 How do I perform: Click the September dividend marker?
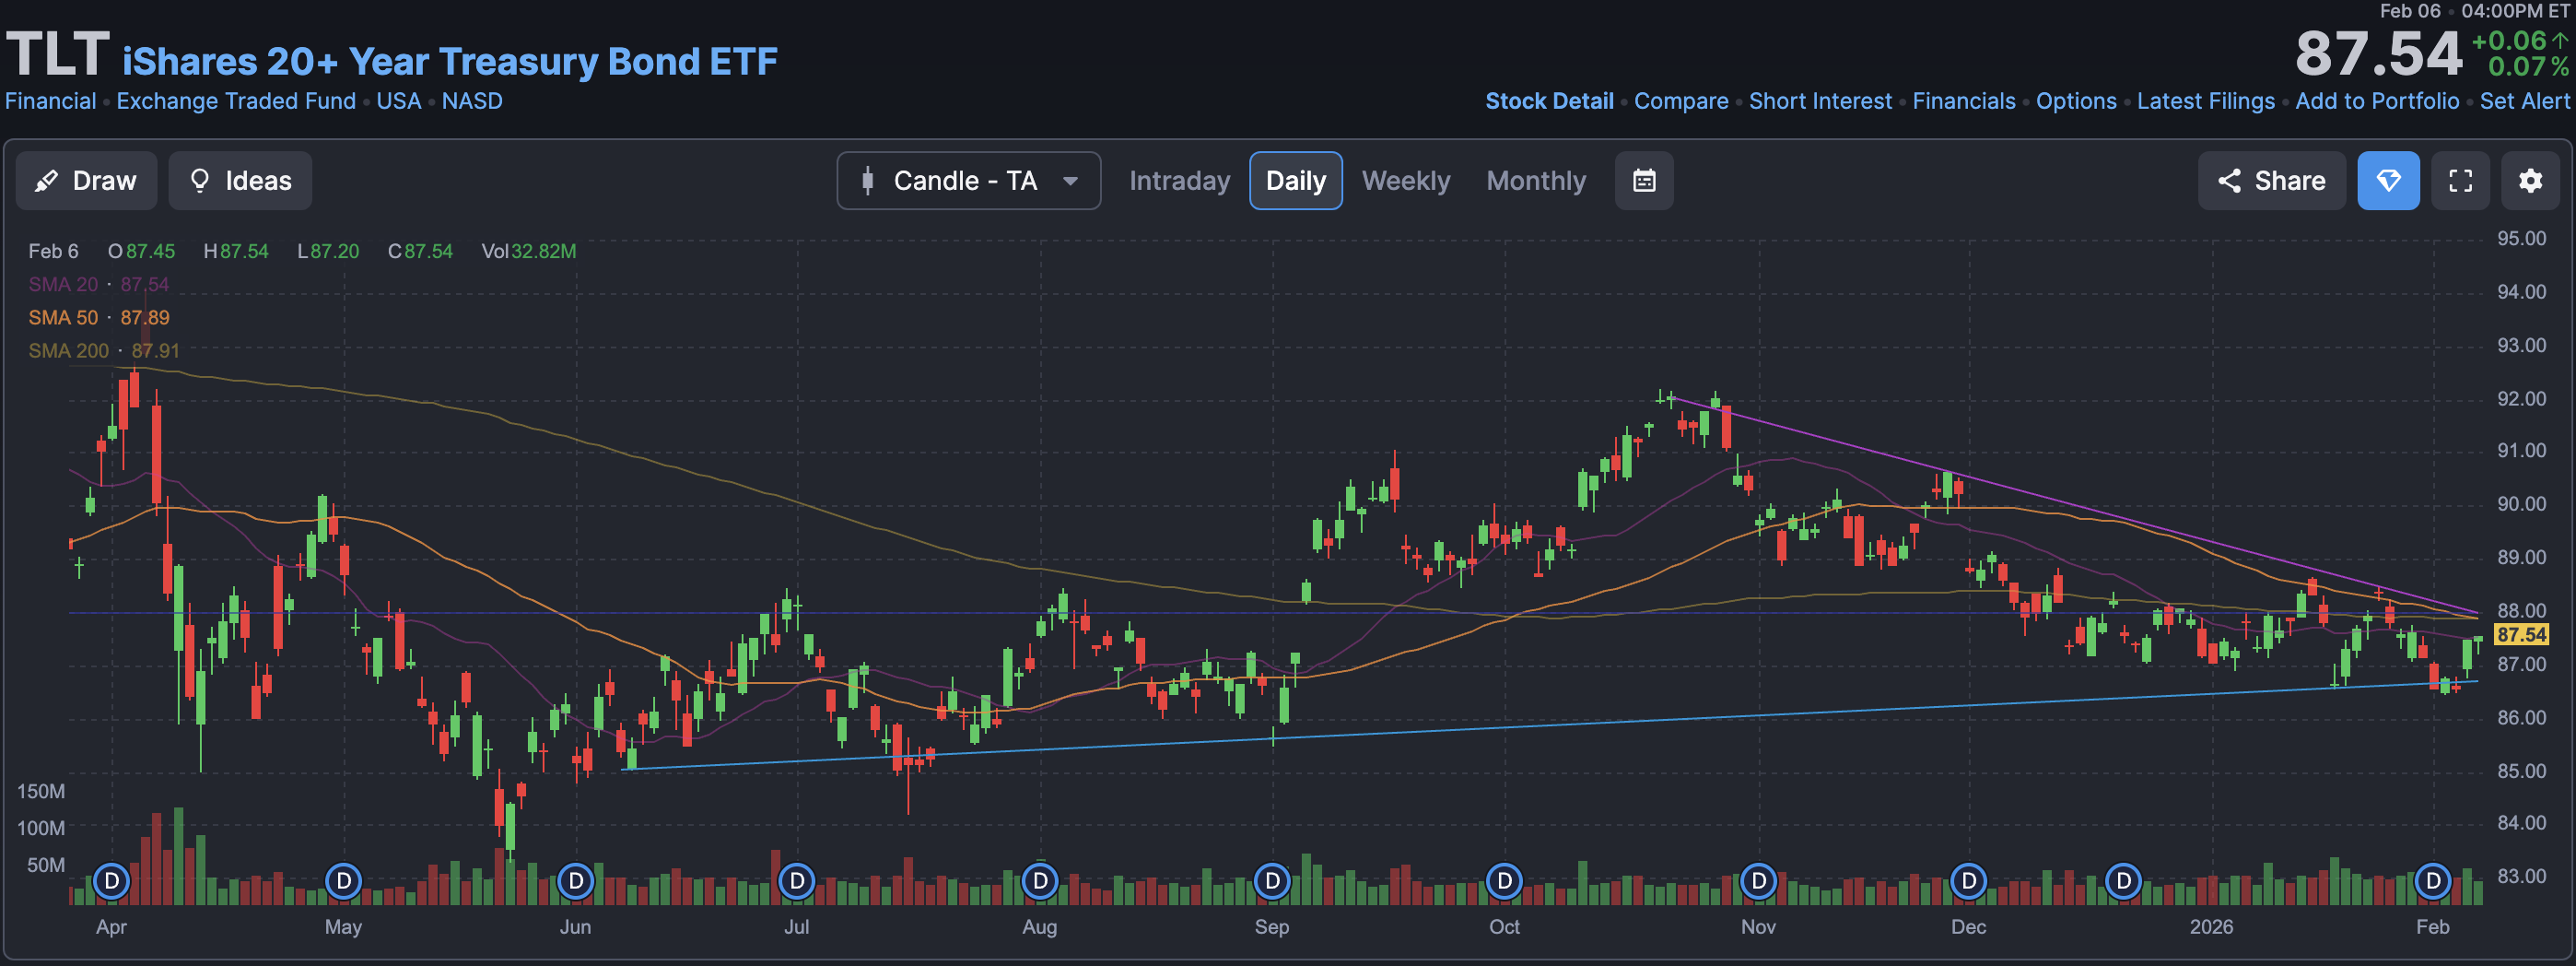(1272, 881)
